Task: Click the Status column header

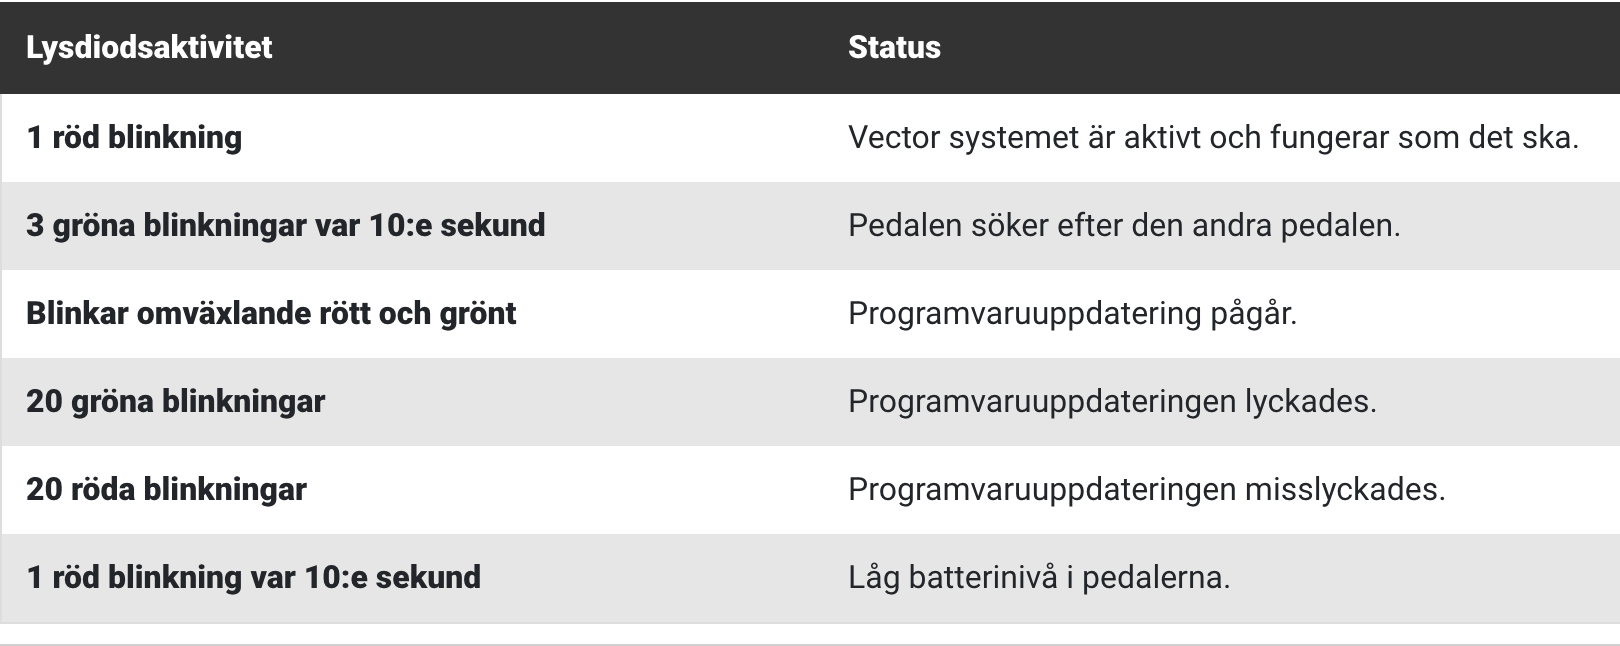Action: (x=894, y=48)
